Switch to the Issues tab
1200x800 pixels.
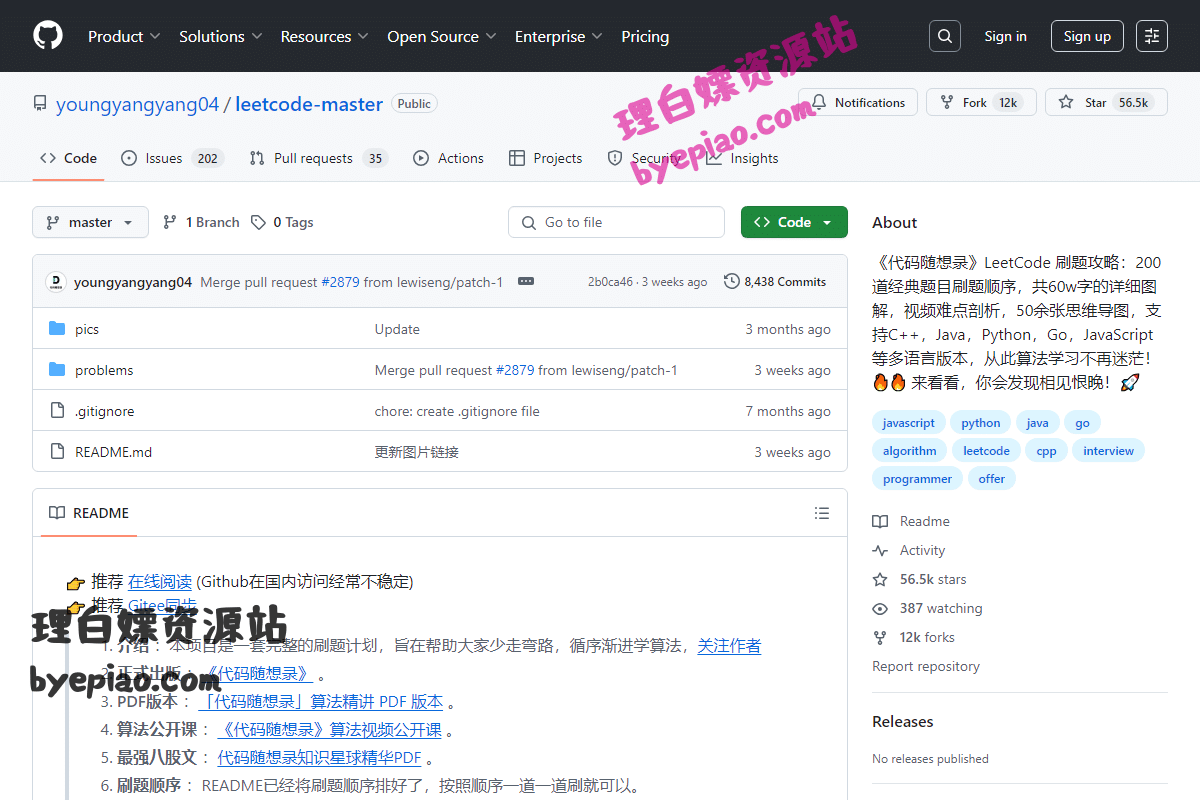coord(172,158)
